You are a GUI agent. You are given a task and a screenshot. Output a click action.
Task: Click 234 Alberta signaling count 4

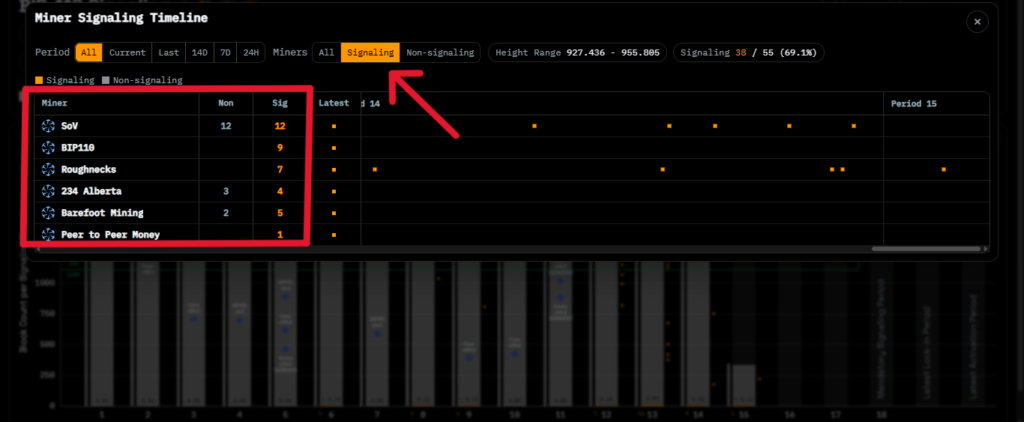tap(280, 191)
